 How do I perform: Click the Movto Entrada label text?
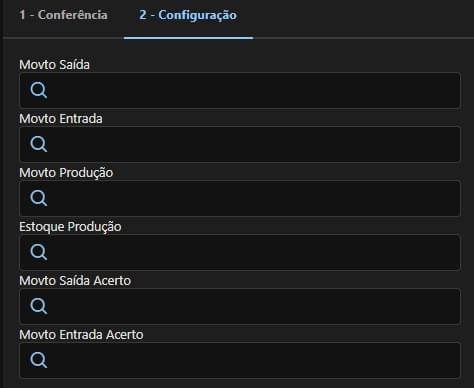(x=61, y=119)
